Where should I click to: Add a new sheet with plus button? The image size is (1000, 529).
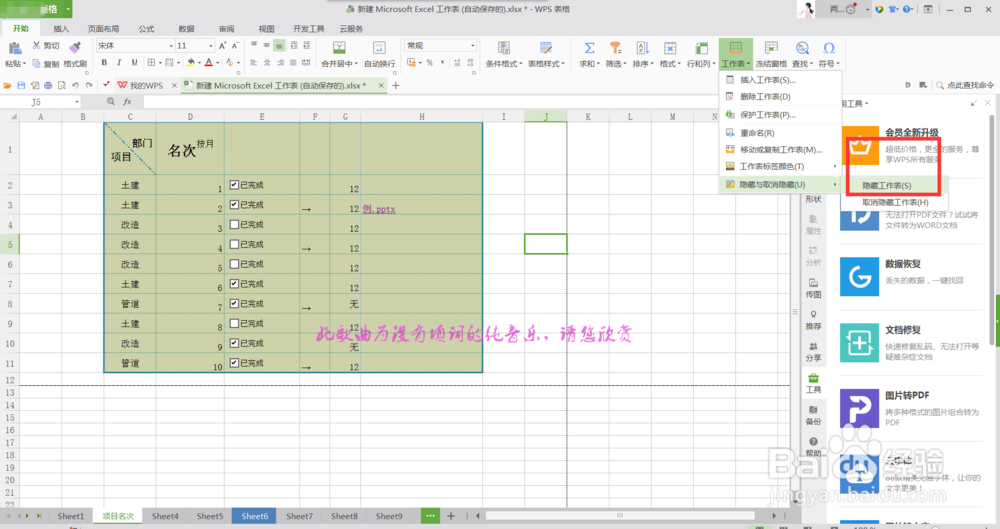click(451, 516)
